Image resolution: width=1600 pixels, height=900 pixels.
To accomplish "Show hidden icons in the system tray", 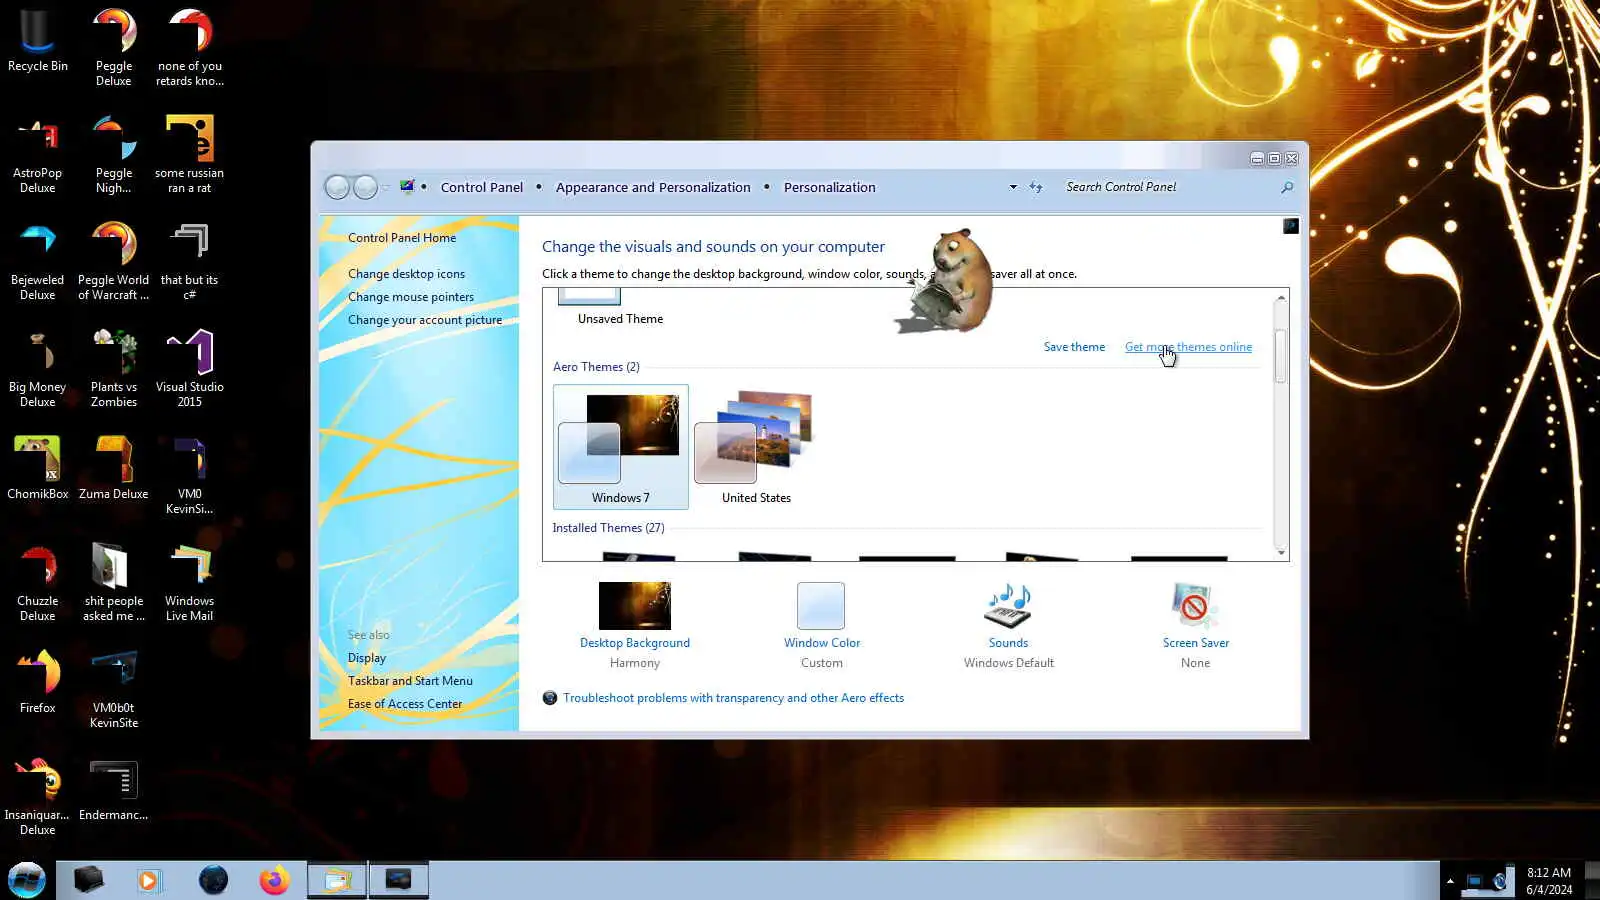I will tap(1450, 881).
